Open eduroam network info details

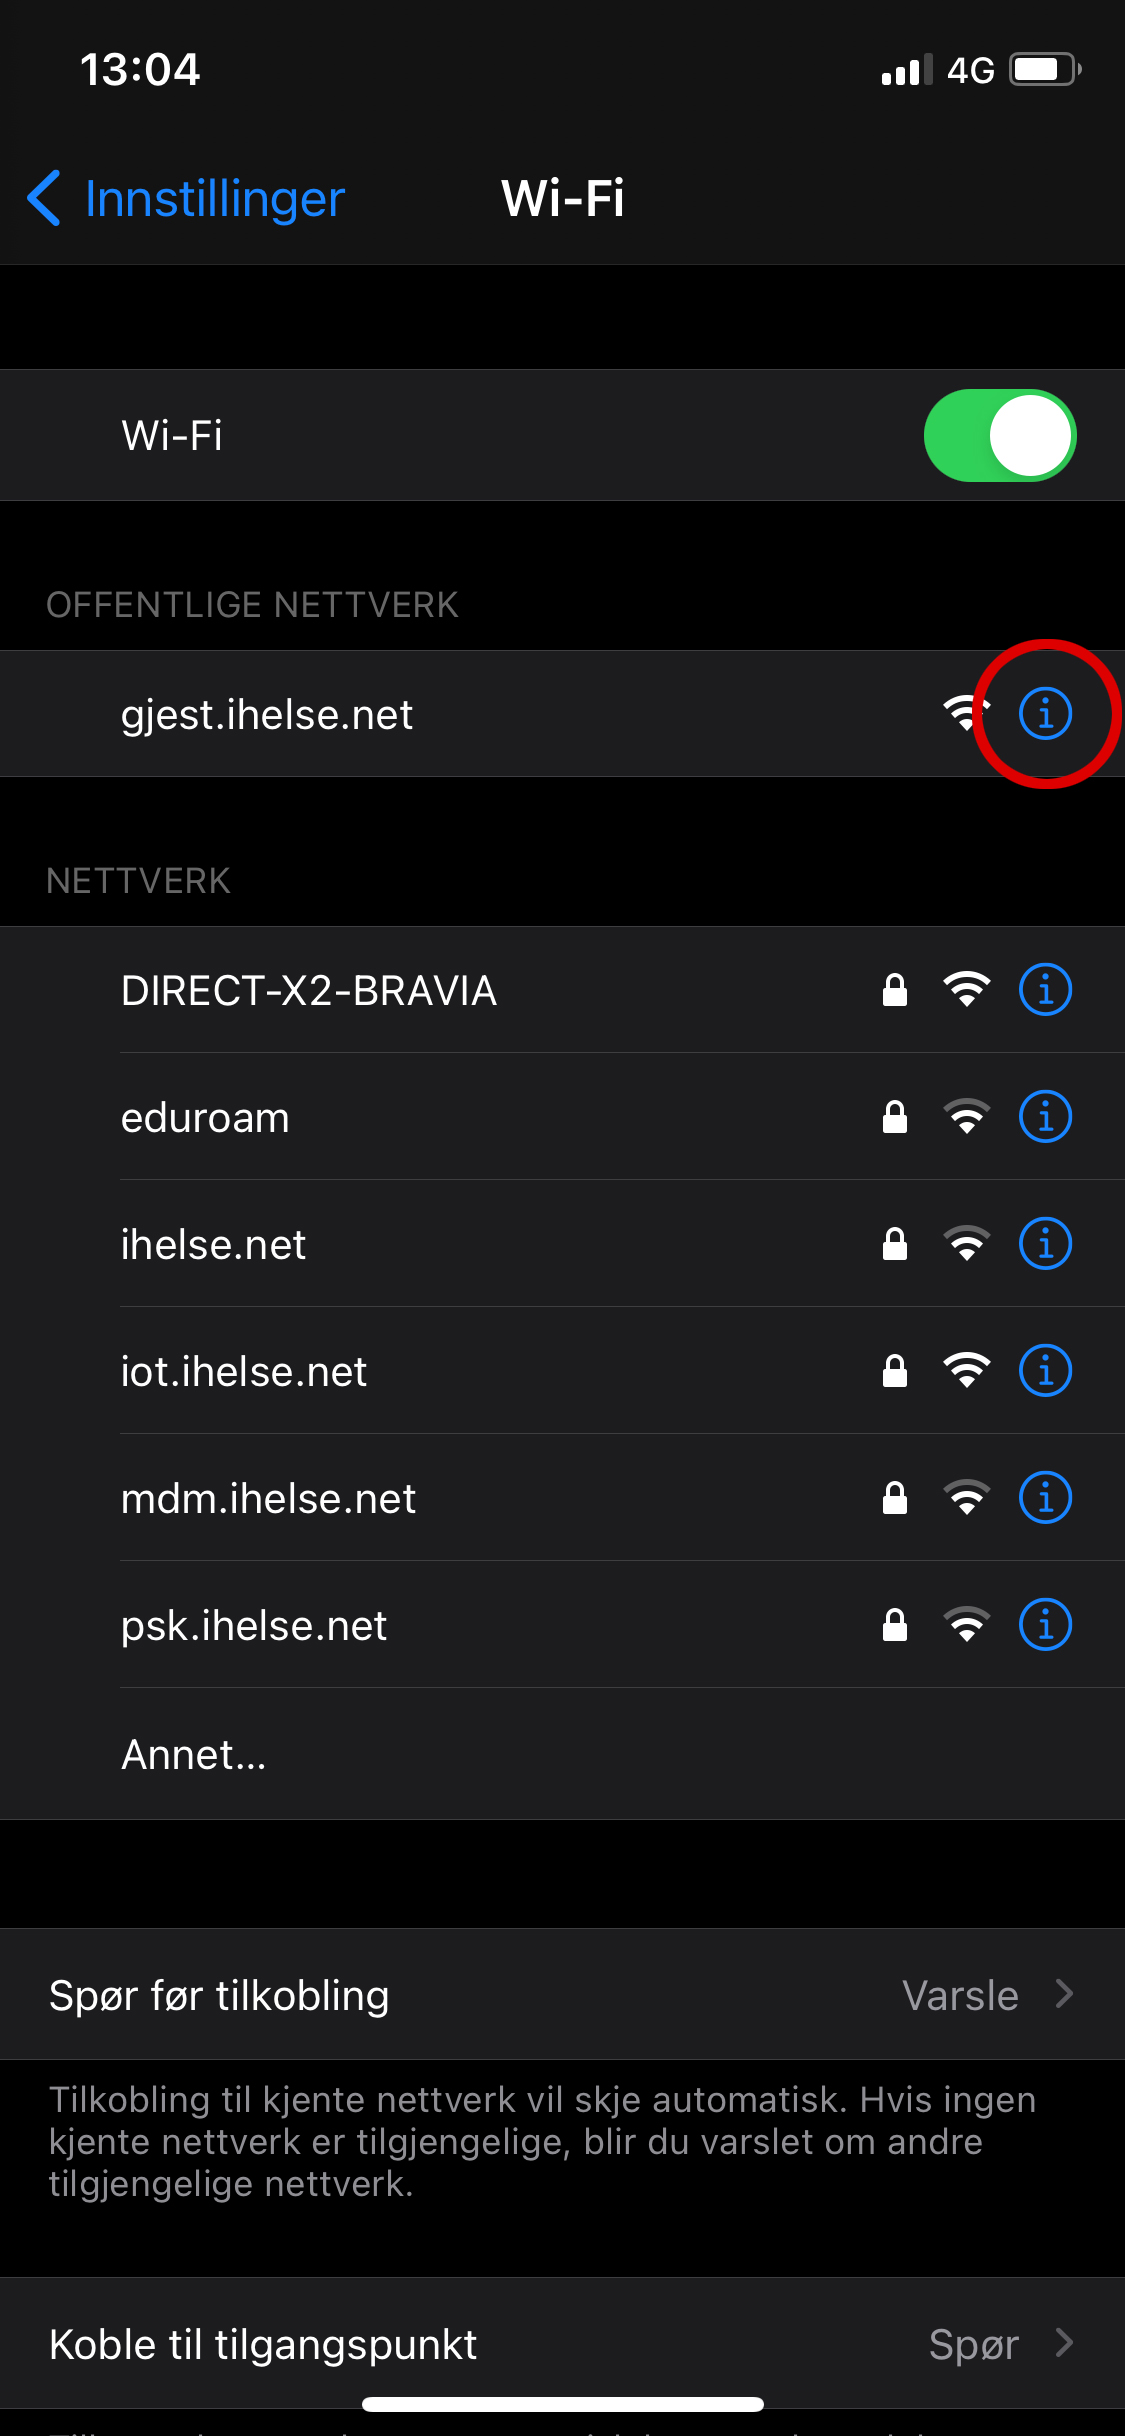coord(1045,1117)
